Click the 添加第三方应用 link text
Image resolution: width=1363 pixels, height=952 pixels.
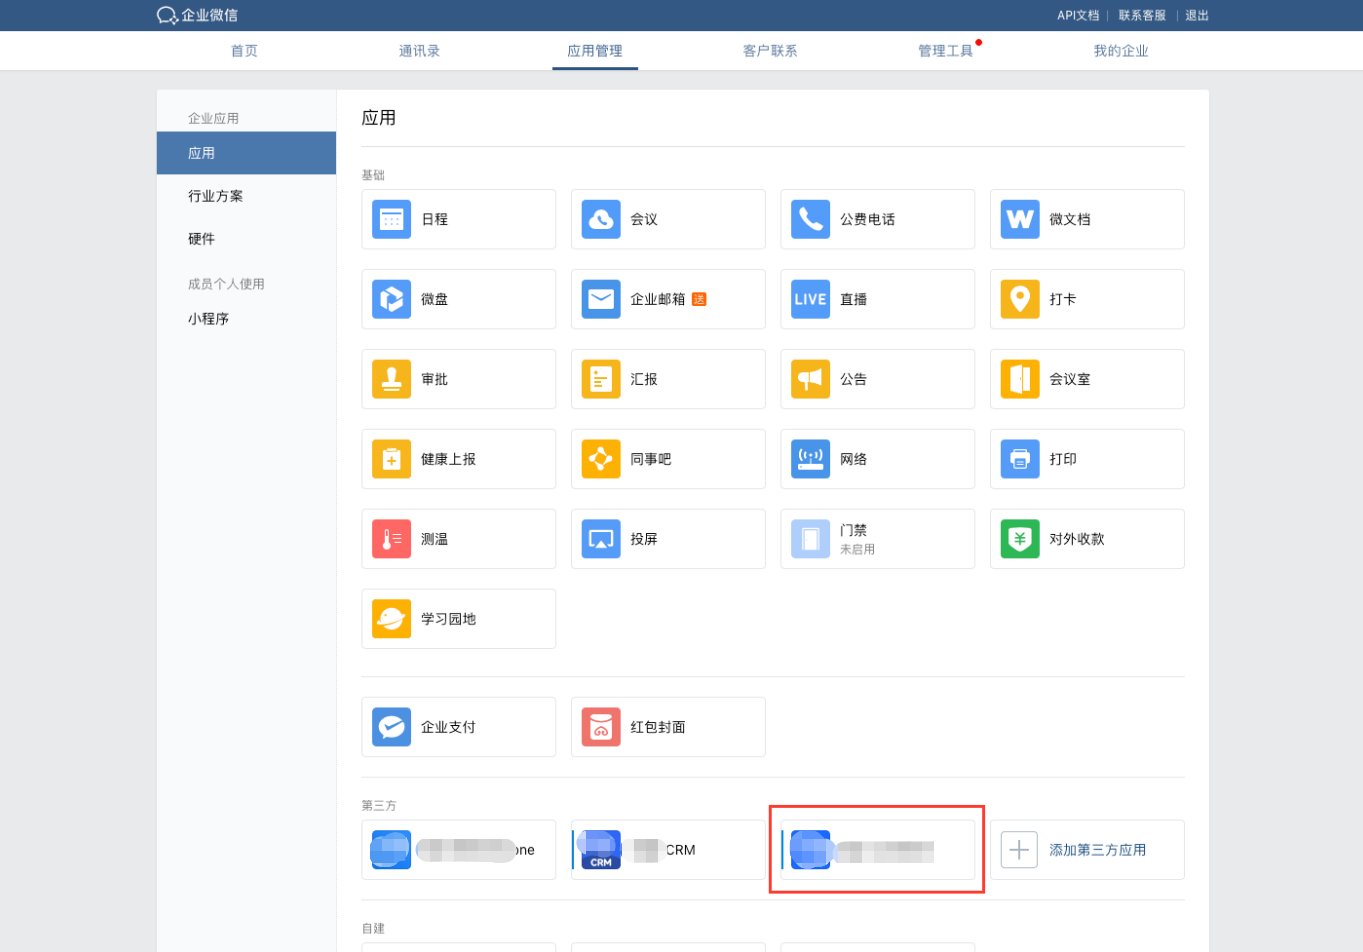(1097, 850)
